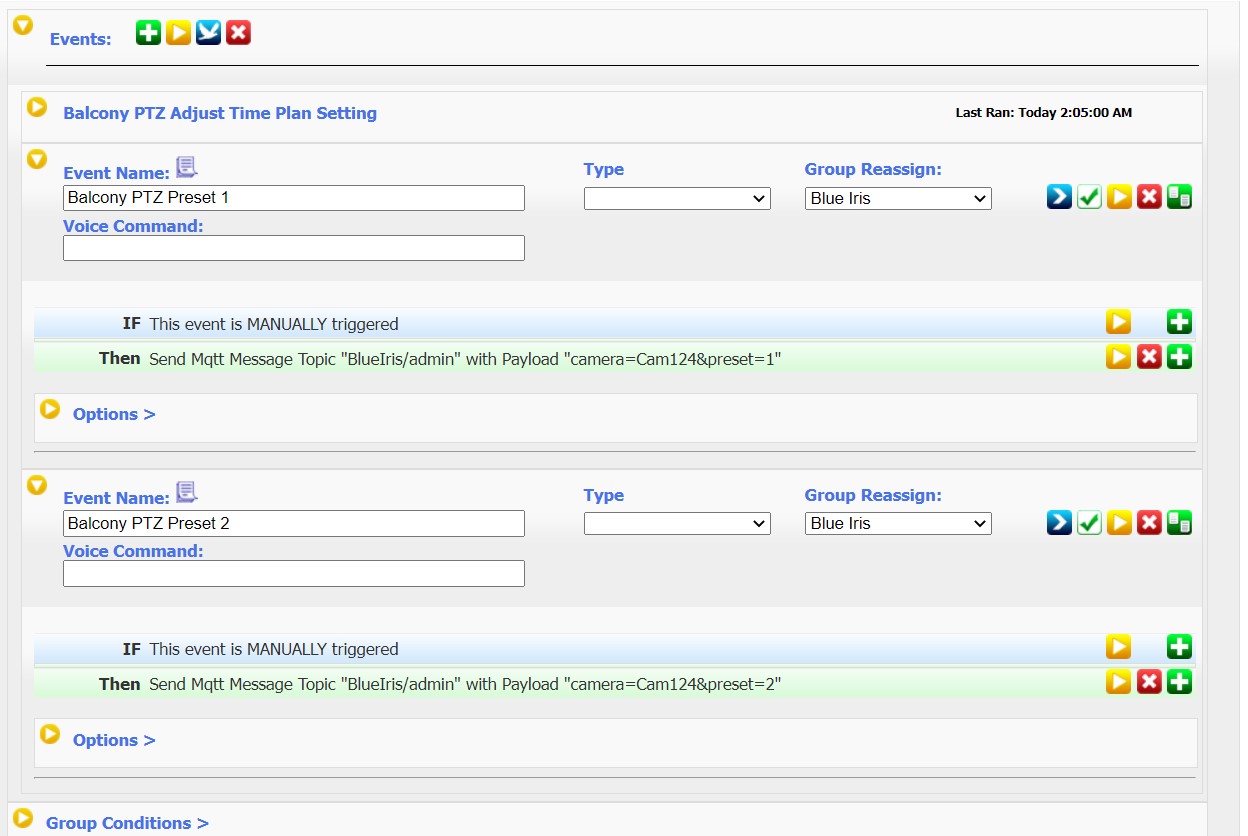Toggle green checkmark enable for Balcony PTZ Preset 1
1248x836 pixels.
[1089, 197]
